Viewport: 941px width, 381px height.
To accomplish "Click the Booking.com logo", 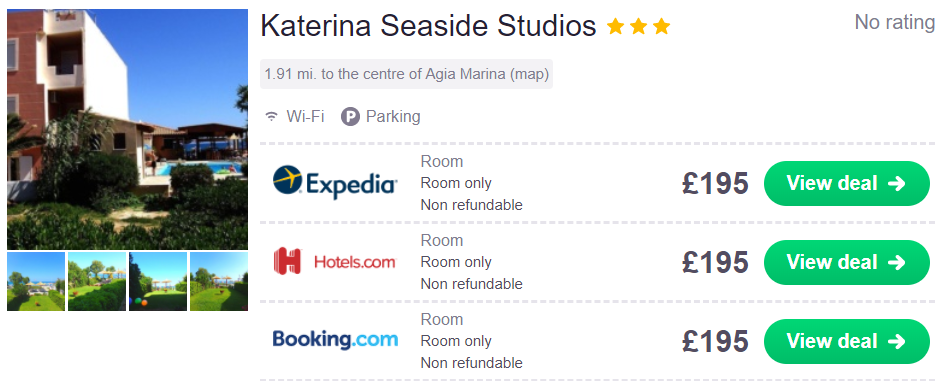I will (335, 340).
